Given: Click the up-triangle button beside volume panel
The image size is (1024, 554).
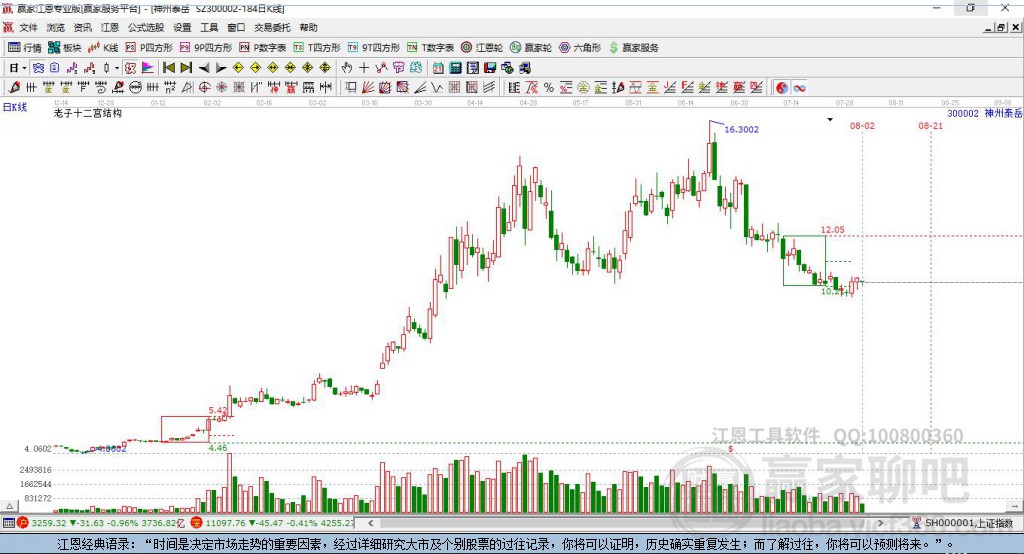Looking at the screenshot, I should coord(9,506).
